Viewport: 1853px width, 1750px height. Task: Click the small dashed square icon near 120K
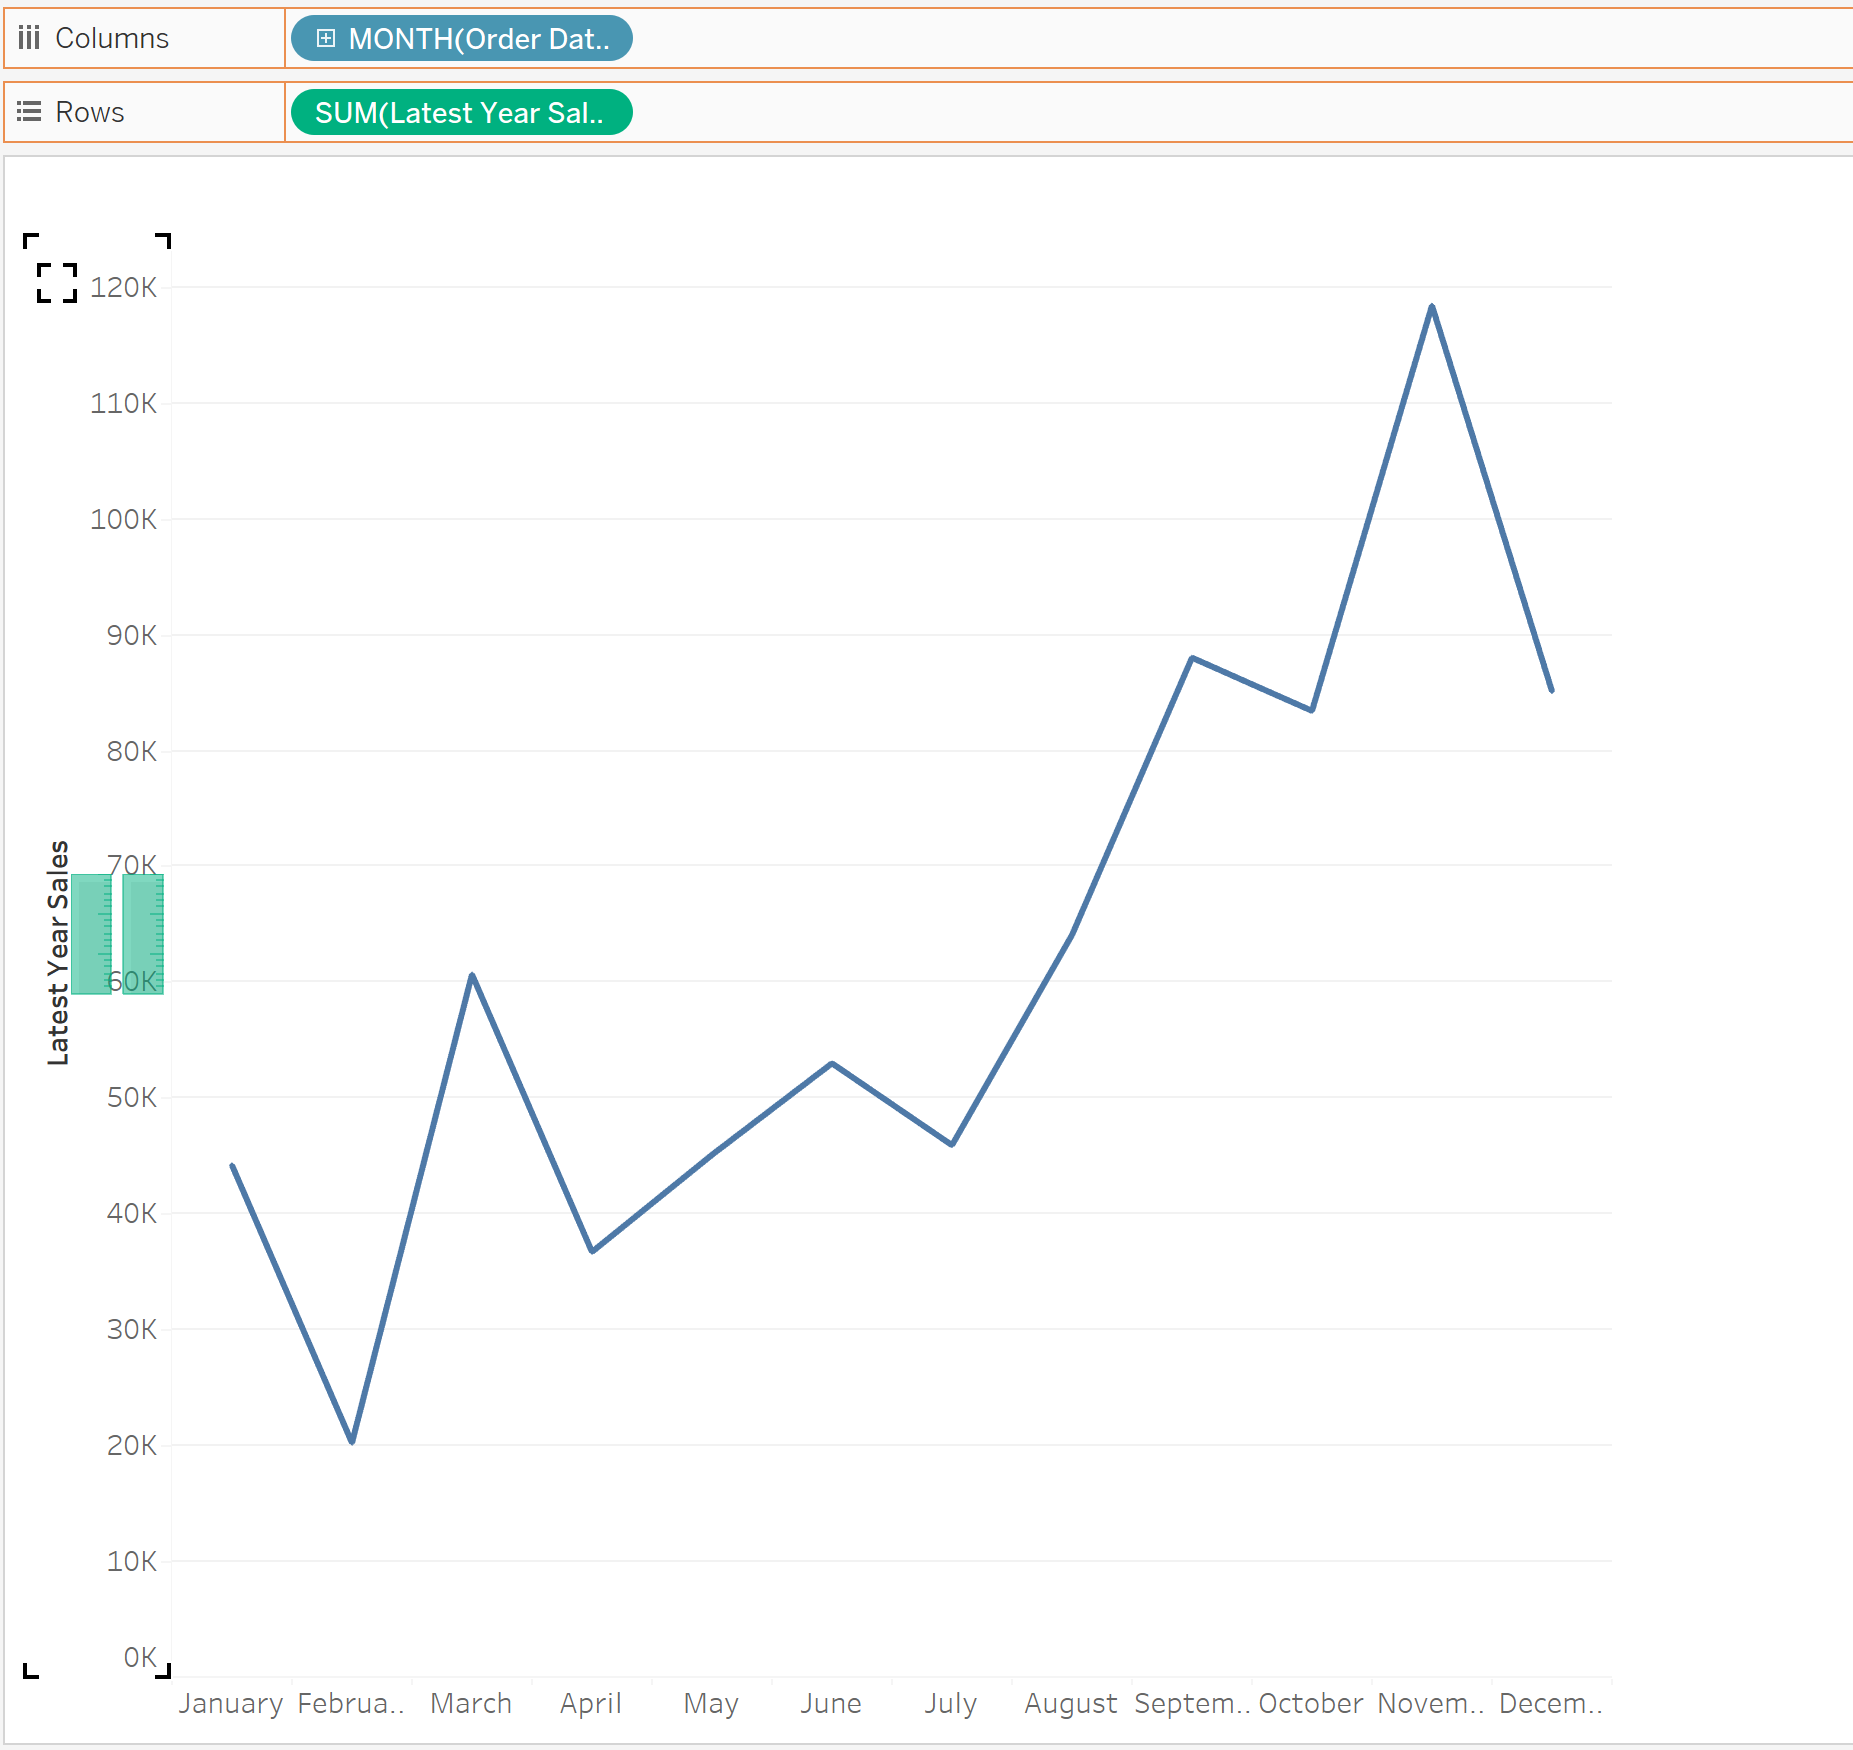[x=57, y=283]
